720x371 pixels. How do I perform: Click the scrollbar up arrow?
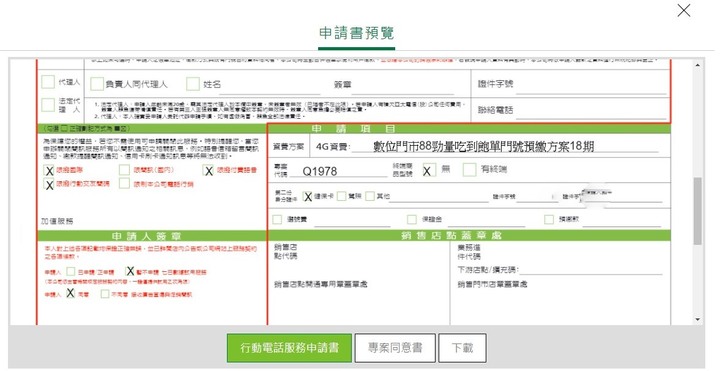(x=698, y=65)
